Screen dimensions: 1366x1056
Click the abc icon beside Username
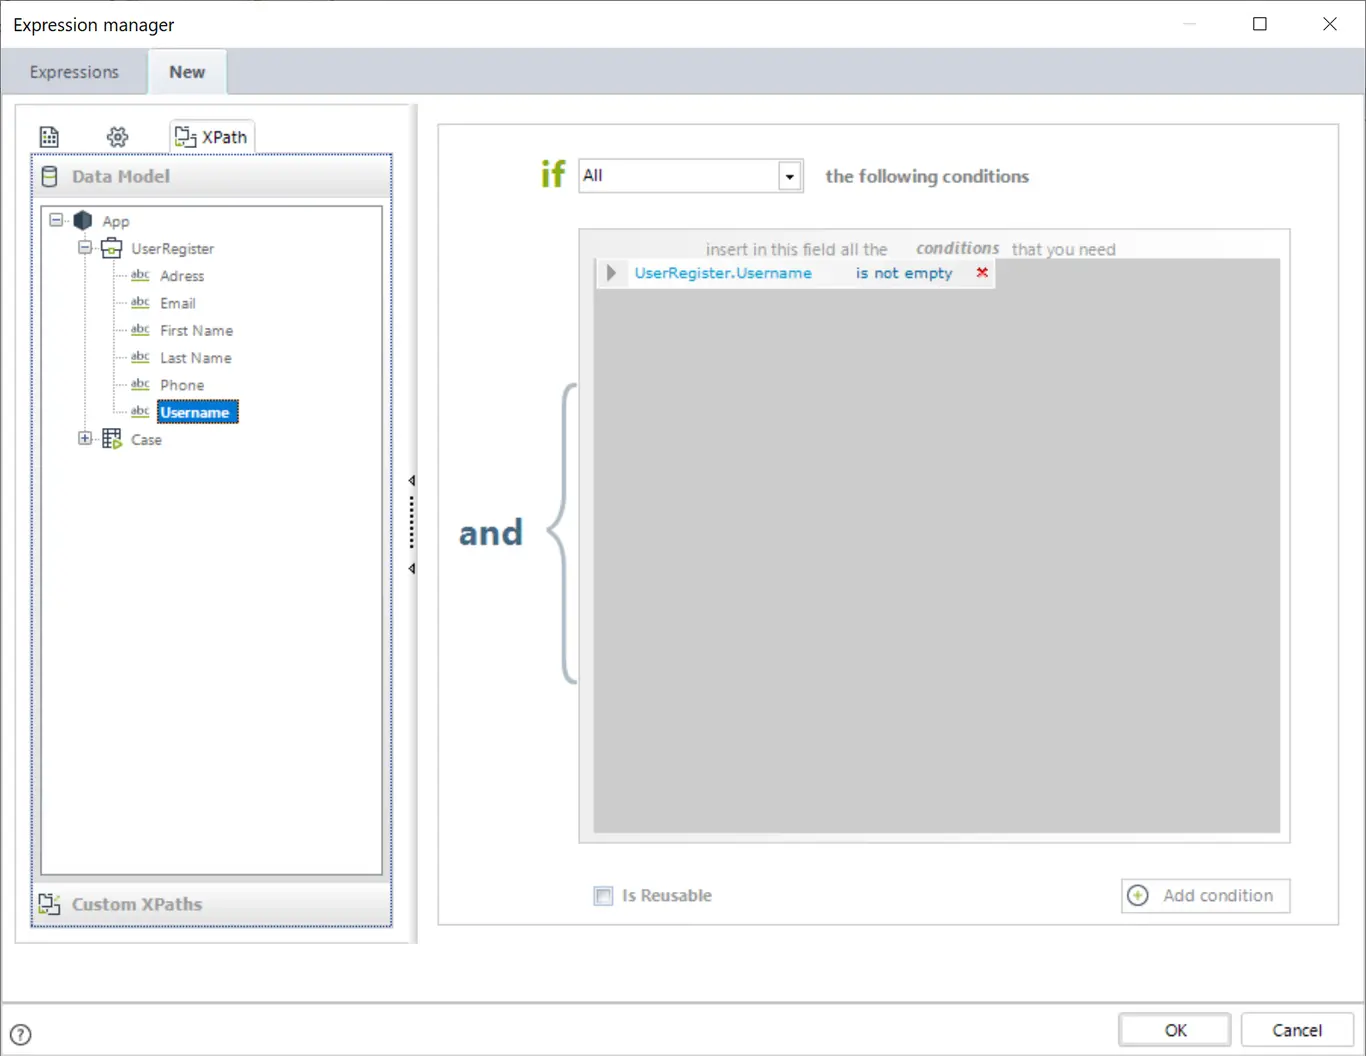[140, 411]
